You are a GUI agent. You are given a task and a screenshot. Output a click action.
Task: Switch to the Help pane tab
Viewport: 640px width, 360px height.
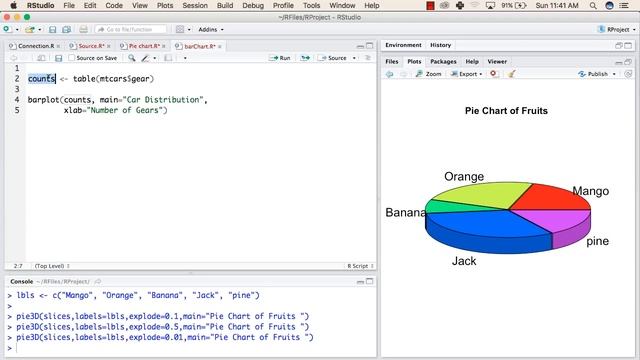(472, 62)
